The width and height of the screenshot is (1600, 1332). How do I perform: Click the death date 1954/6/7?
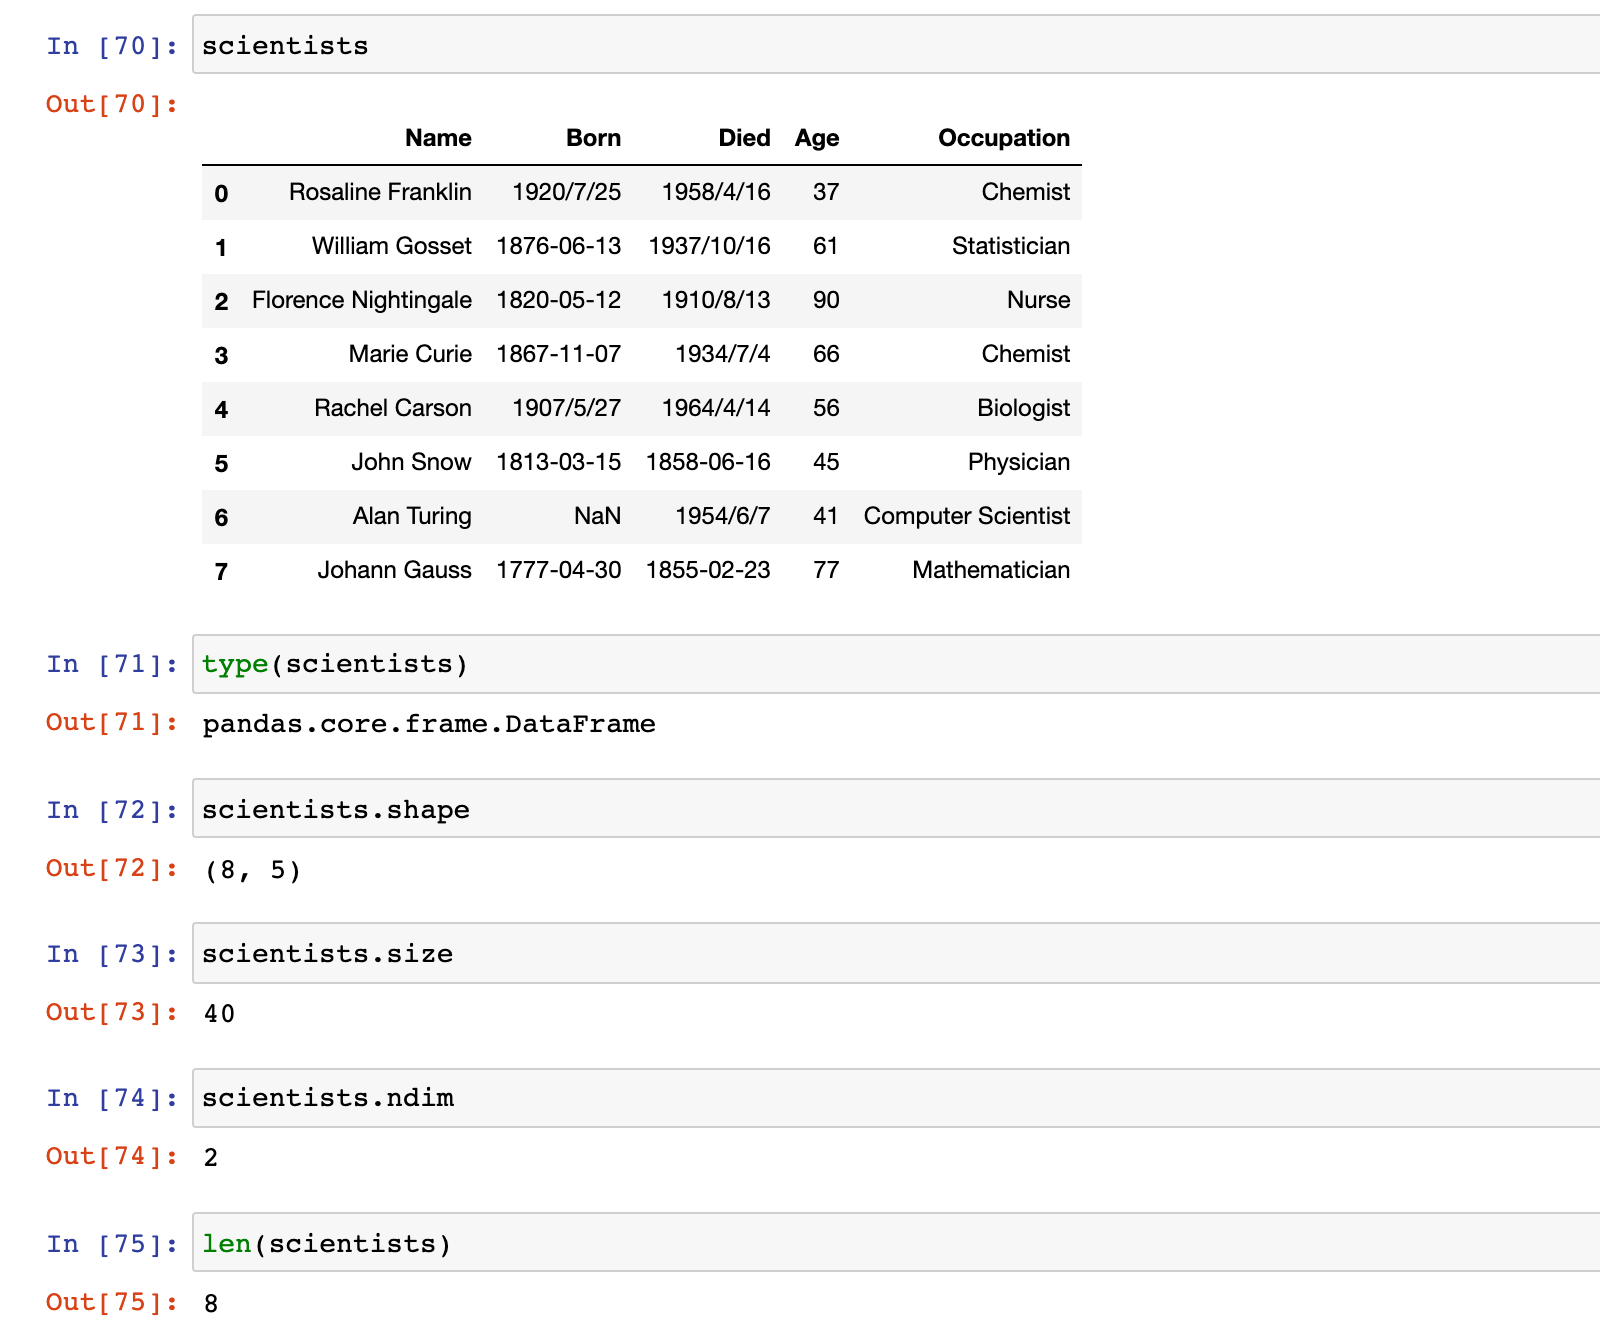[x=722, y=516]
